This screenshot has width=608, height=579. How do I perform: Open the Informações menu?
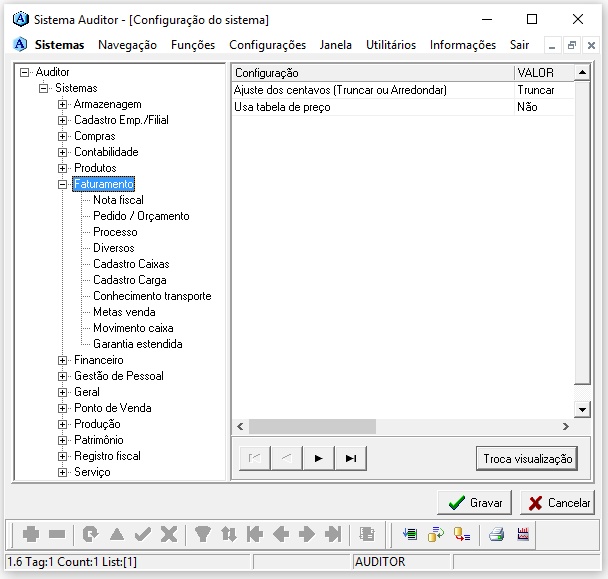[463, 45]
